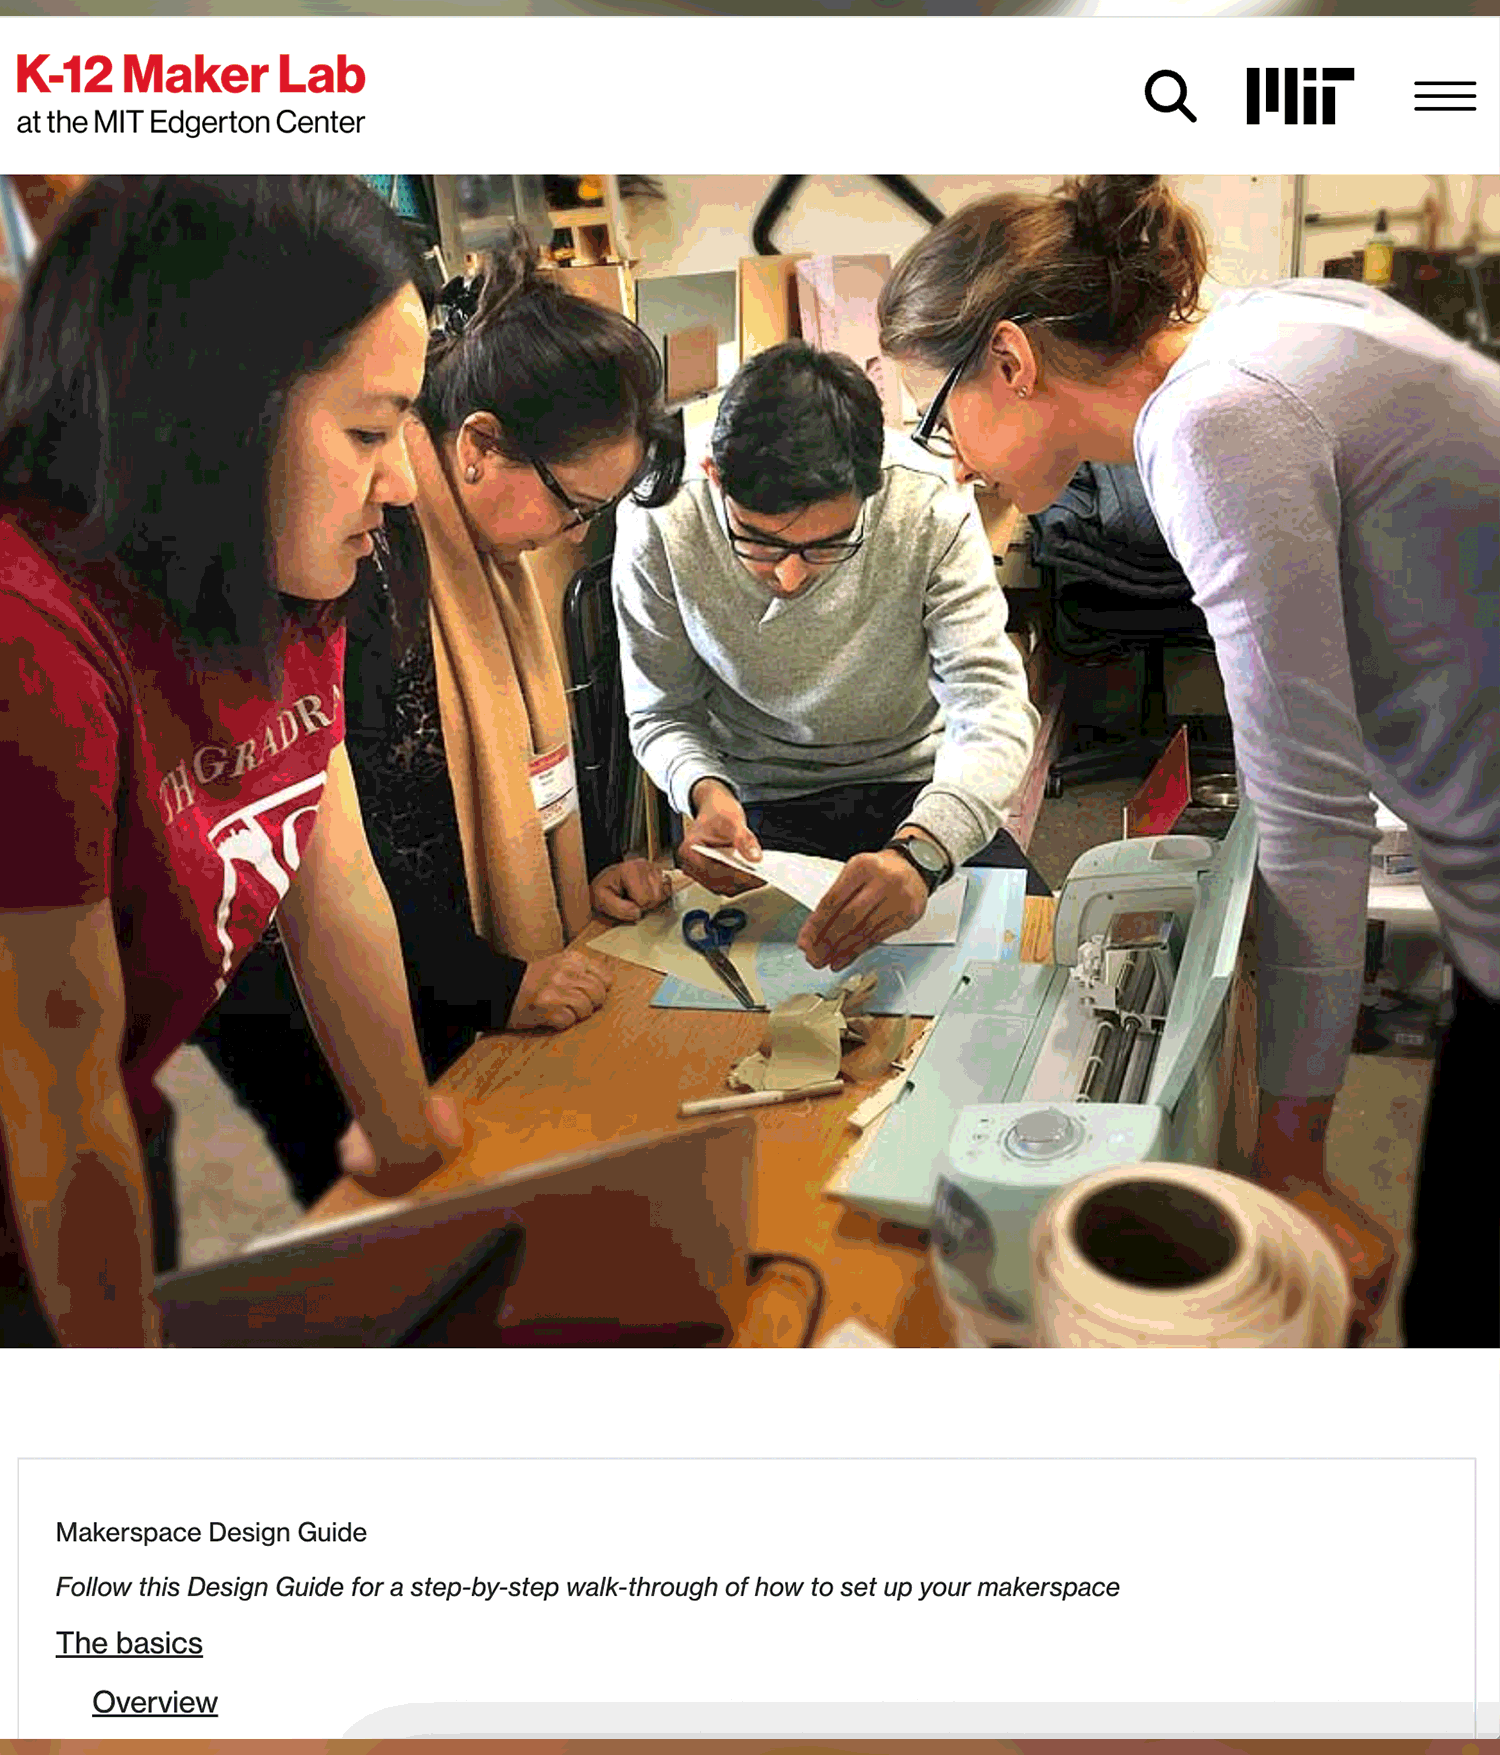Click the MIT logo in header

coord(1299,96)
